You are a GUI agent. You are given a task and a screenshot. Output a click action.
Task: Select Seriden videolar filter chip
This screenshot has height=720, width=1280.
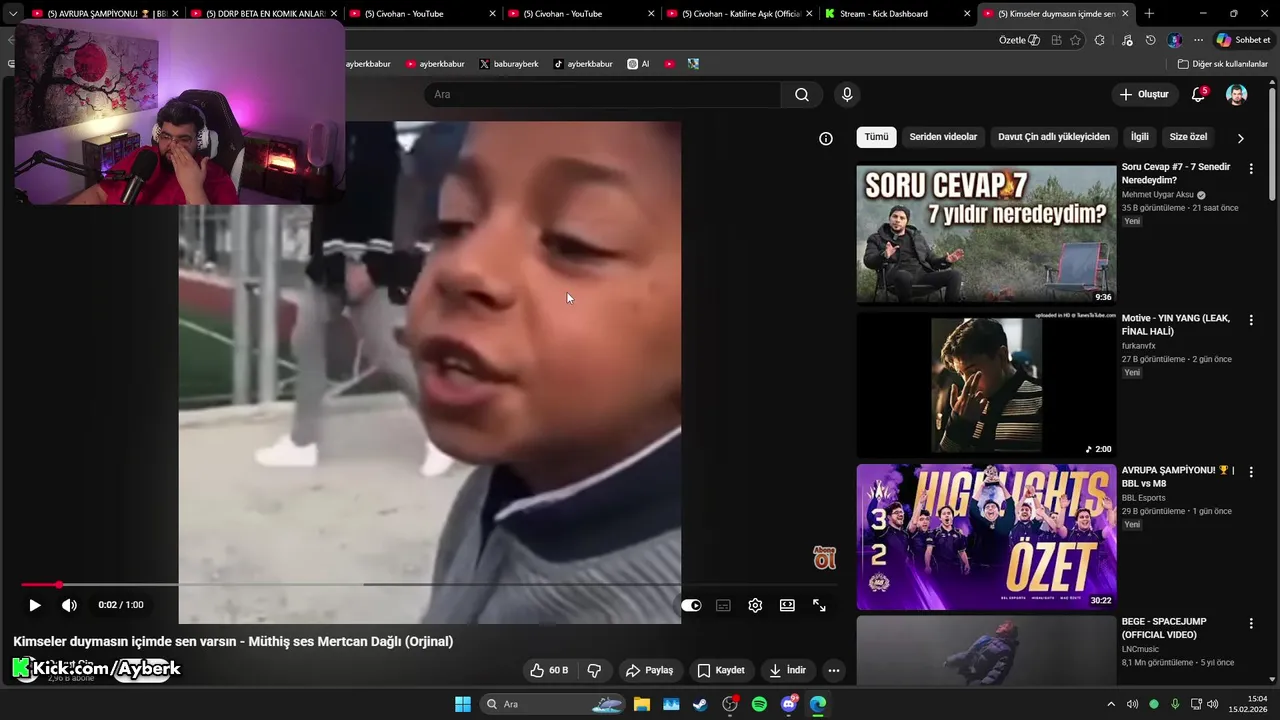[x=943, y=137]
